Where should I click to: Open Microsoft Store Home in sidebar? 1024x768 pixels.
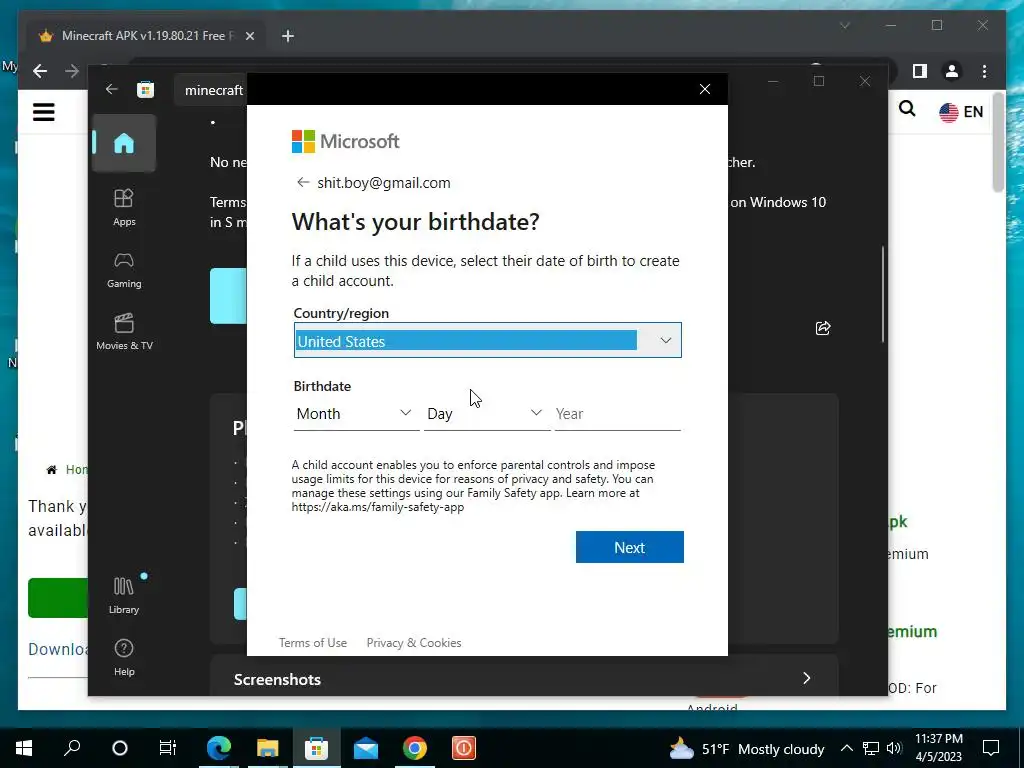pyautogui.click(x=123, y=143)
